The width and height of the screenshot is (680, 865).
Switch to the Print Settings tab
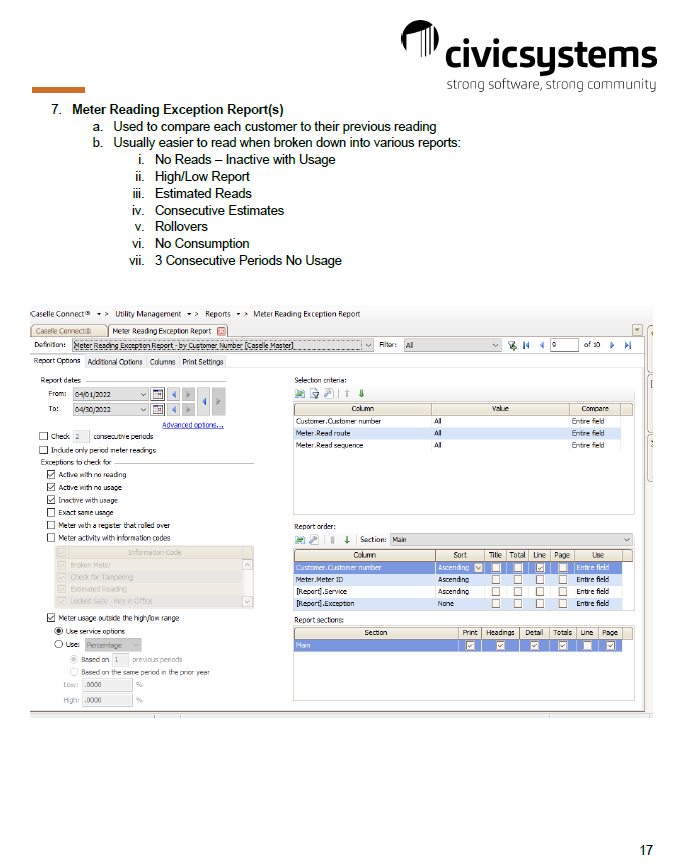(203, 362)
